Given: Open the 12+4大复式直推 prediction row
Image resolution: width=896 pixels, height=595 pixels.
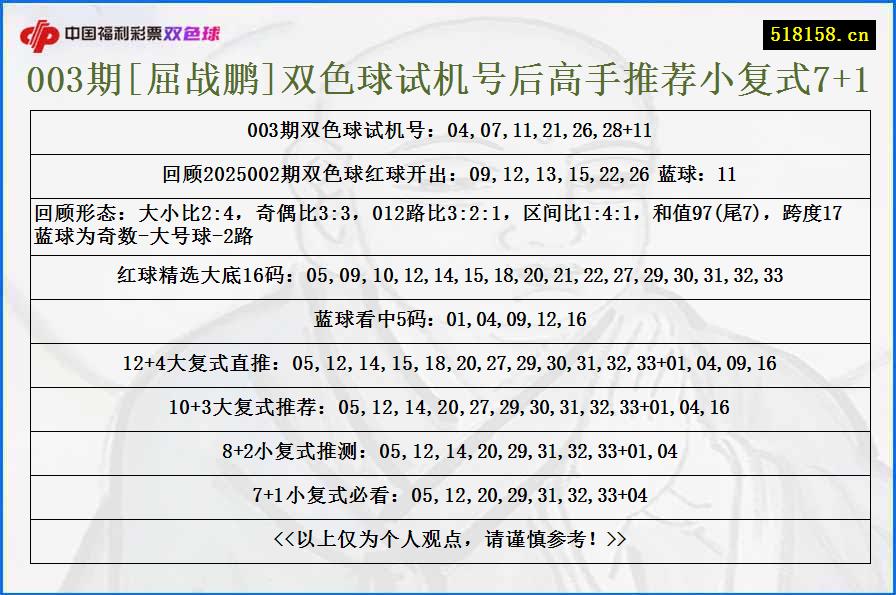Looking at the screenshot, I should [x=448, y=364].
